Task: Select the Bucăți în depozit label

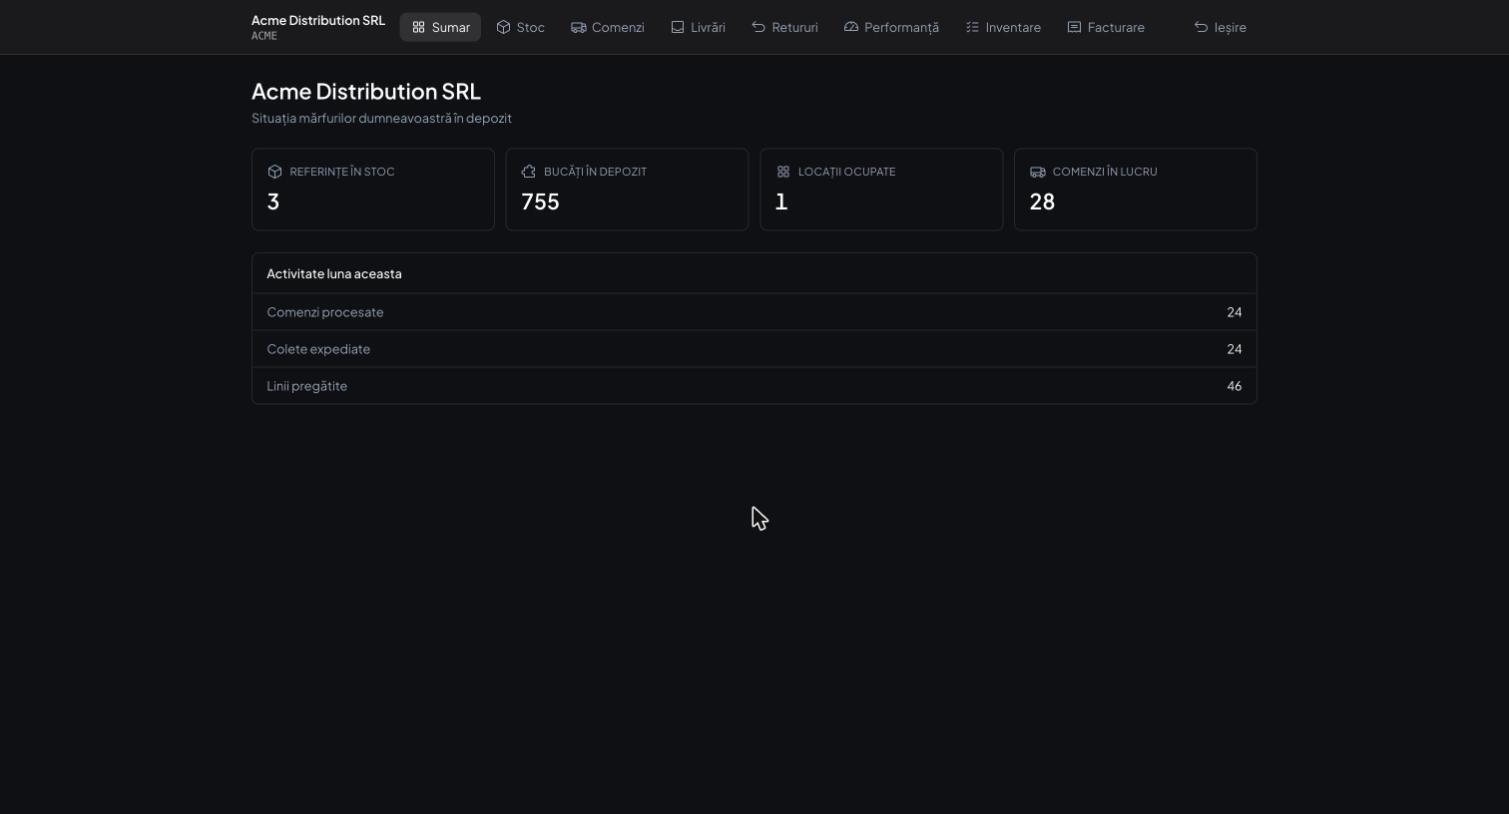Action: click(595, 172)
